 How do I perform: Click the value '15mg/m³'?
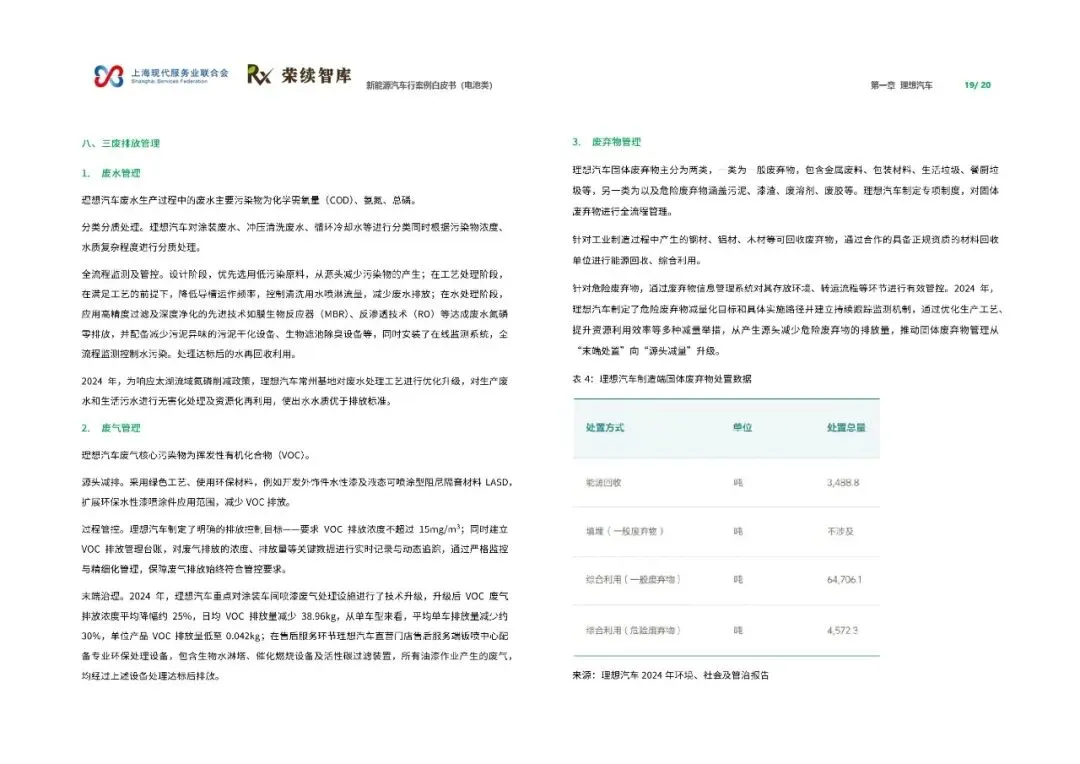(439, 529)
